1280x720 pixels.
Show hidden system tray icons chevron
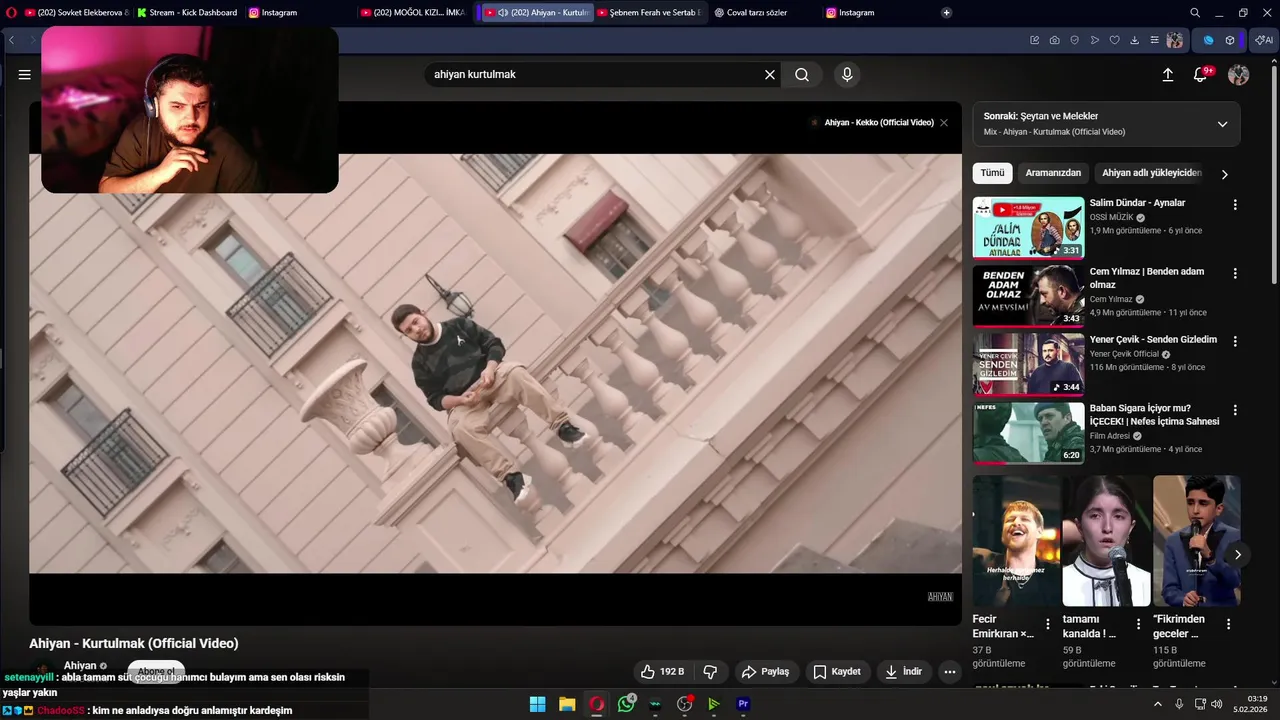[x=1158, y=704]
